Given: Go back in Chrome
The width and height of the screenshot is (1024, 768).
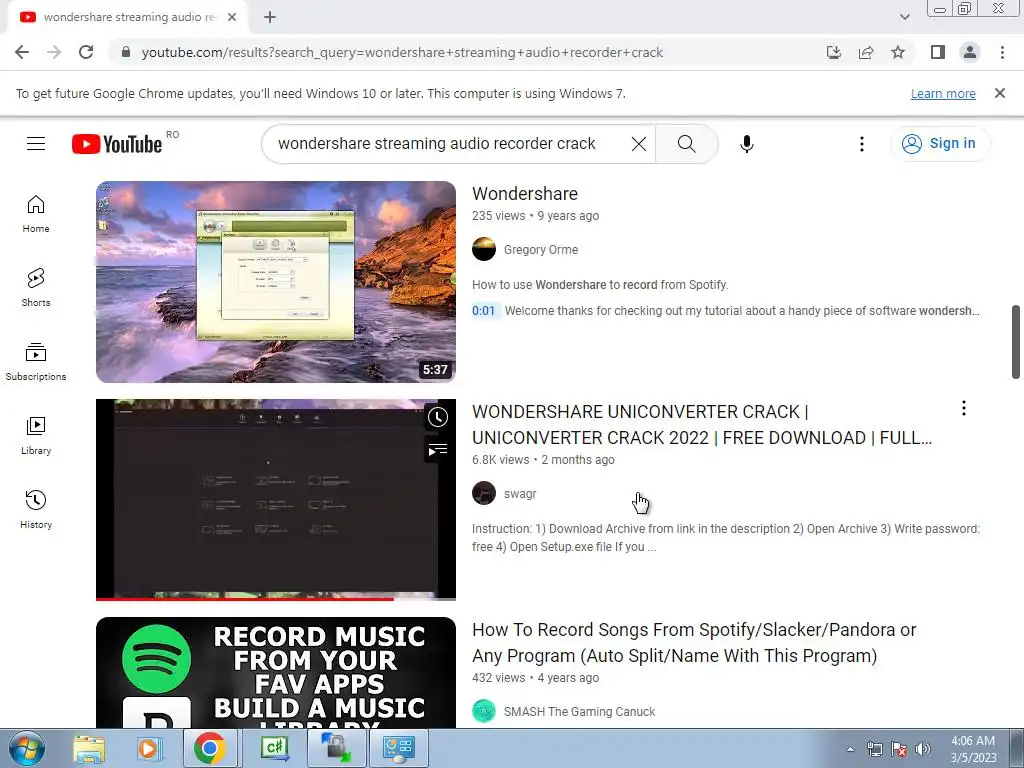Looking at the screenshot, I should [x=22, y=52].
